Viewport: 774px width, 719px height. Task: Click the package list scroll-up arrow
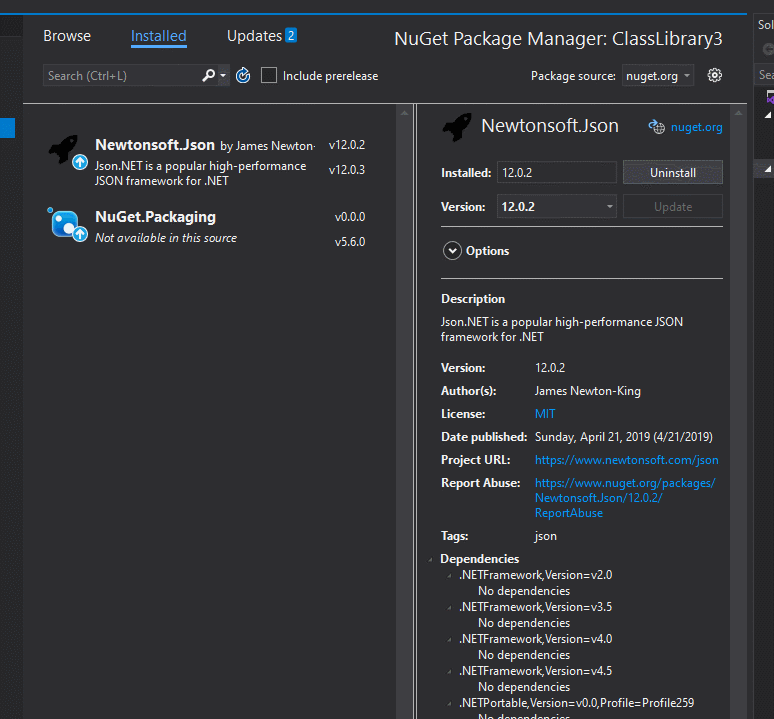(x=404, y=113)
